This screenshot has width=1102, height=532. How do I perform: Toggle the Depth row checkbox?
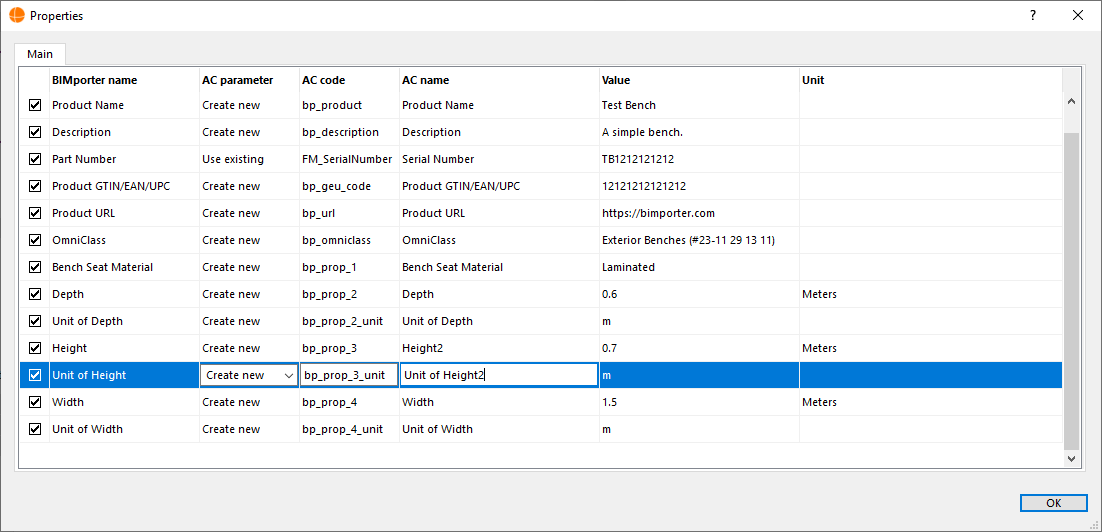click(34, 294)
